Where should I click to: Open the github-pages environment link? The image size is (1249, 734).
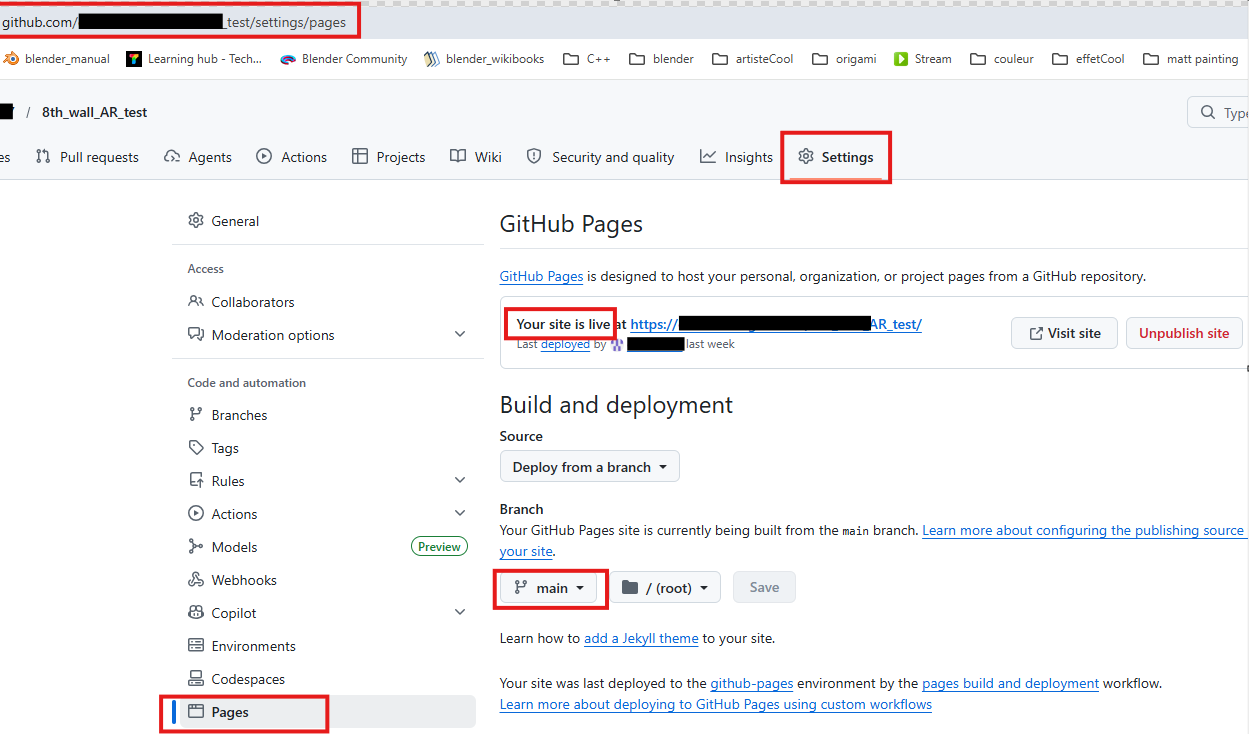pyautogui.click(x=752, y=684)
